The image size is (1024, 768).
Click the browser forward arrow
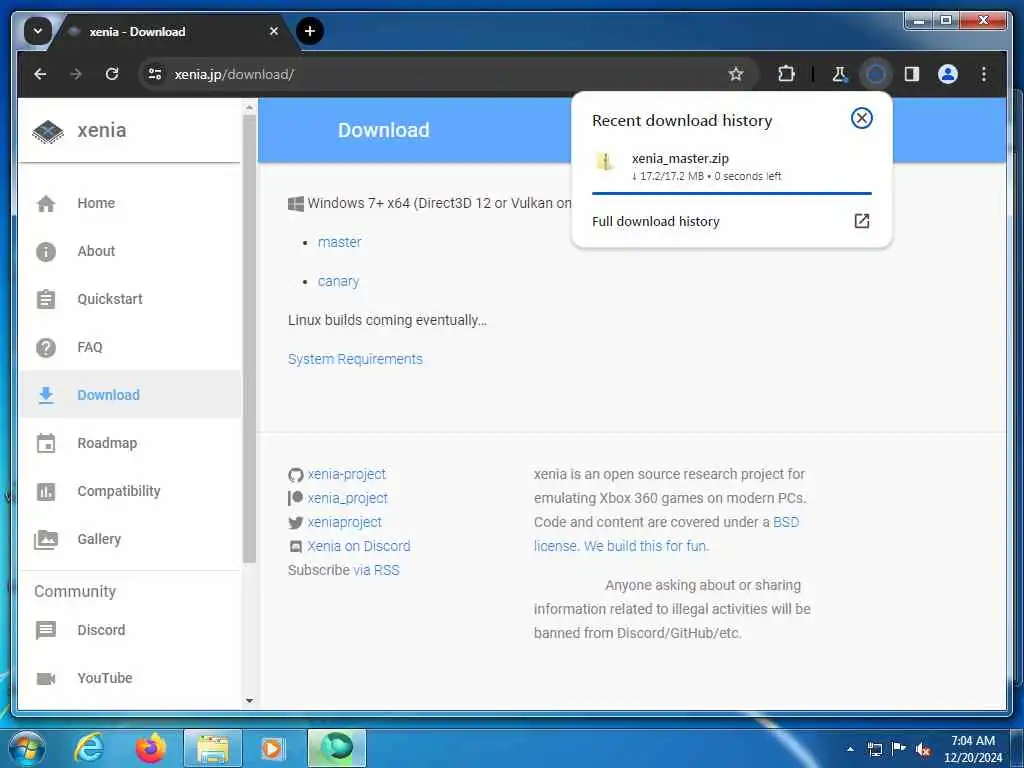pos(76,74)
